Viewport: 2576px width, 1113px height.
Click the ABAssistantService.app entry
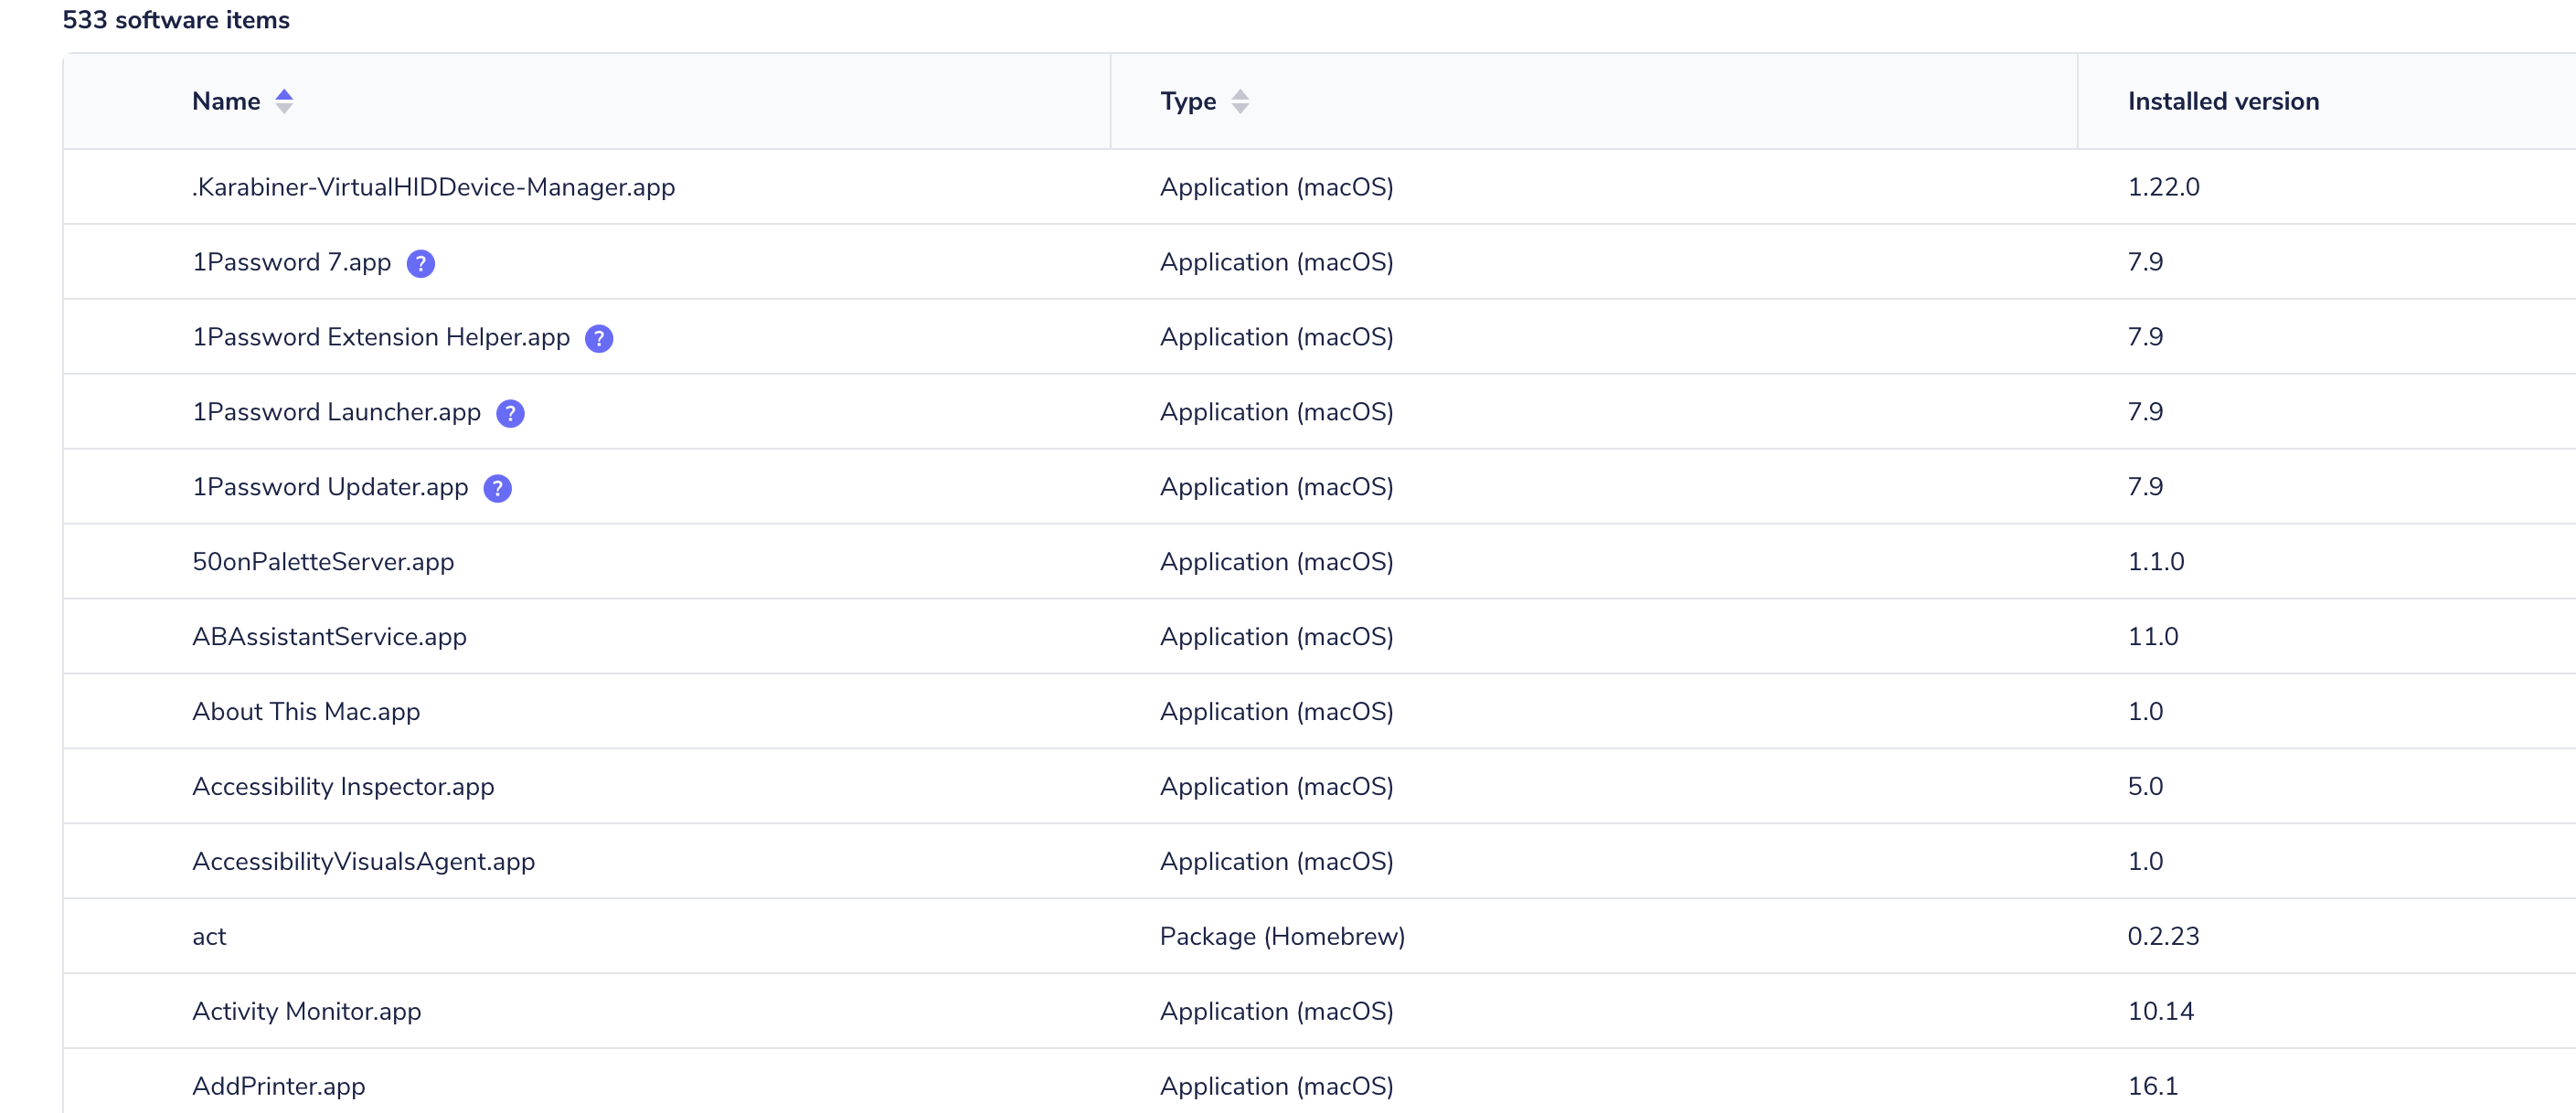point(329,637)
